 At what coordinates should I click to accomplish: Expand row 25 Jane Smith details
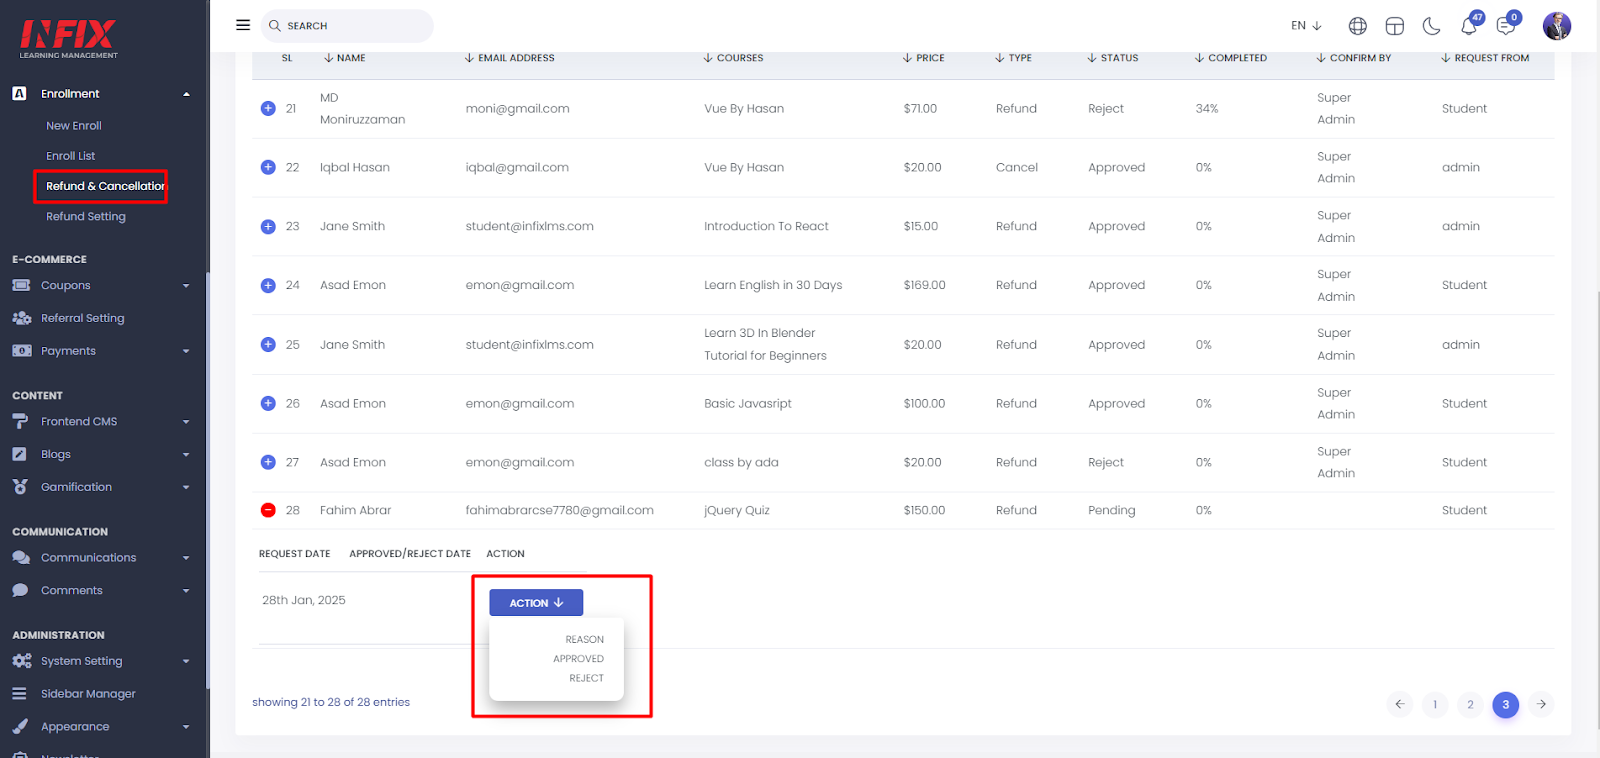[268, 344]
